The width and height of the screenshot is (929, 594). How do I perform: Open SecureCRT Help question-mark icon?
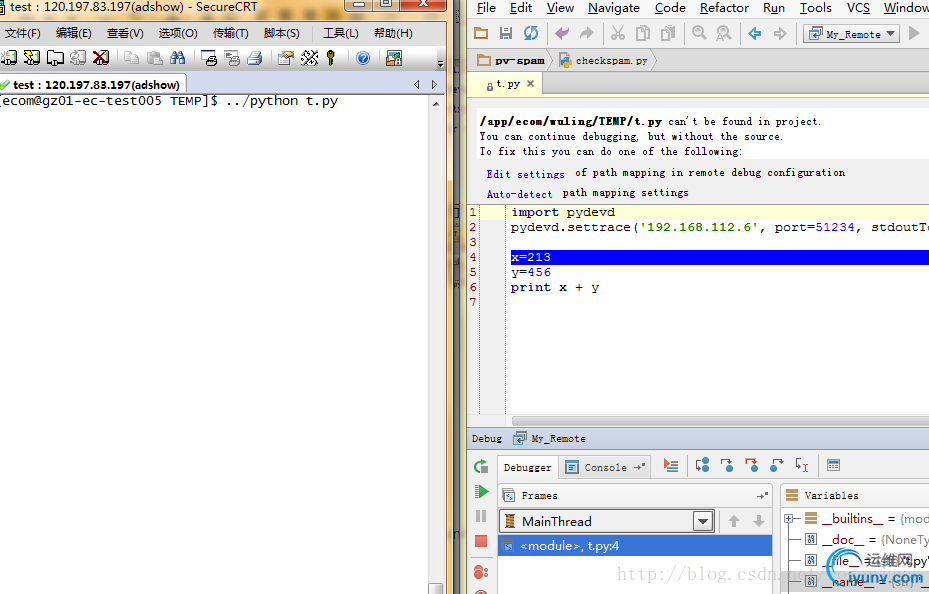click(363, 57)
